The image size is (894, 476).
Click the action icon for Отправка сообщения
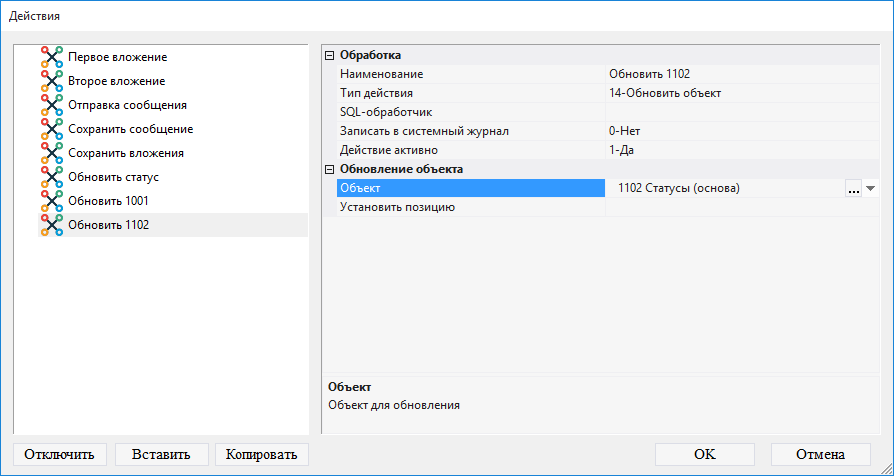[x=51, y=105]
